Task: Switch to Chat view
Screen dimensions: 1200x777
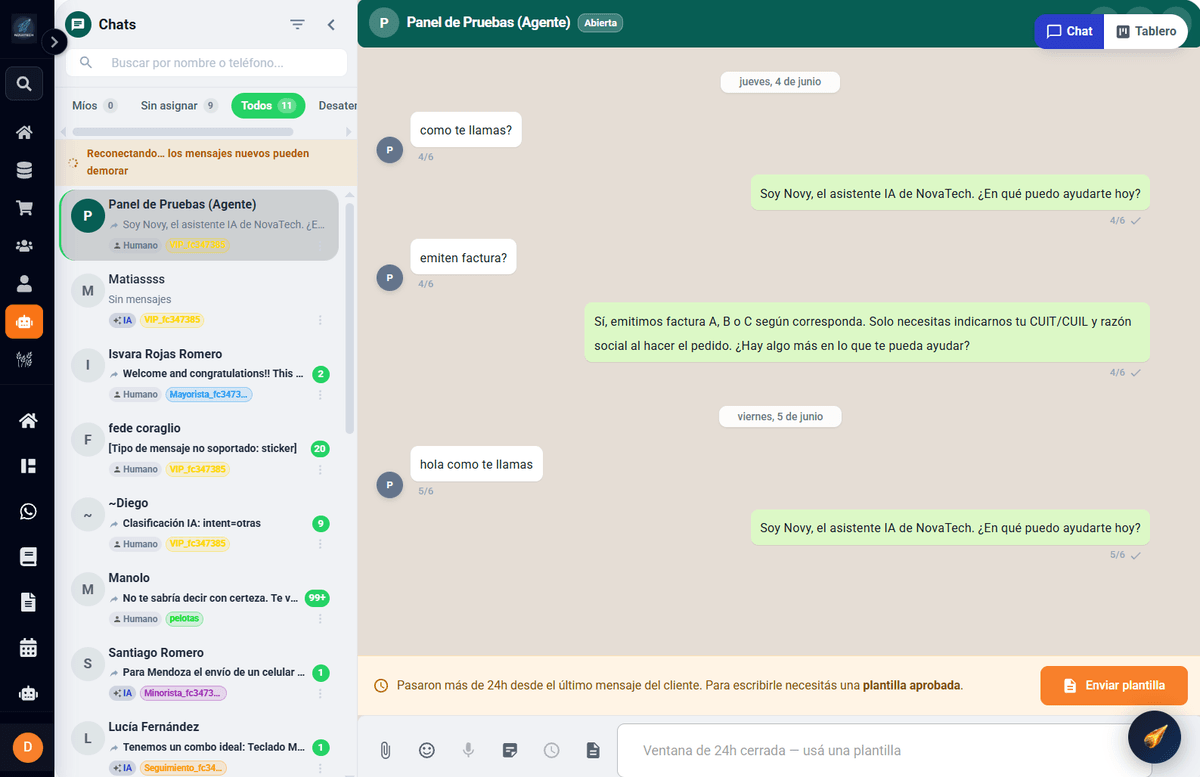Action: click(x=1069, y=31)
